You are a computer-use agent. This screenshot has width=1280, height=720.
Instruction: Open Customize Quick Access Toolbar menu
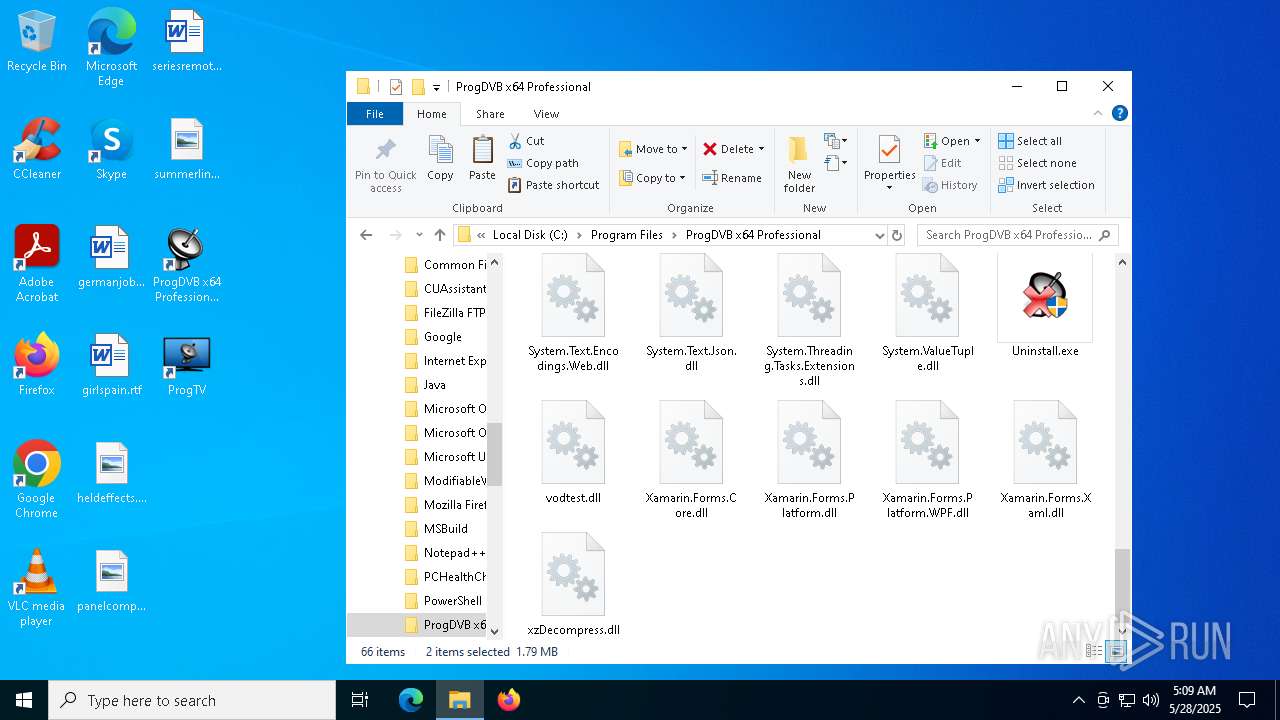436,87
